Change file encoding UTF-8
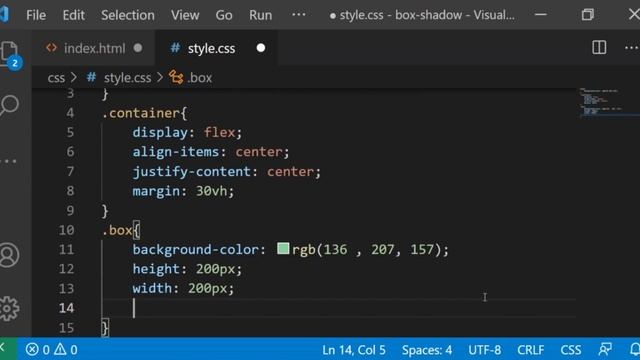 [x=484, y=350]
